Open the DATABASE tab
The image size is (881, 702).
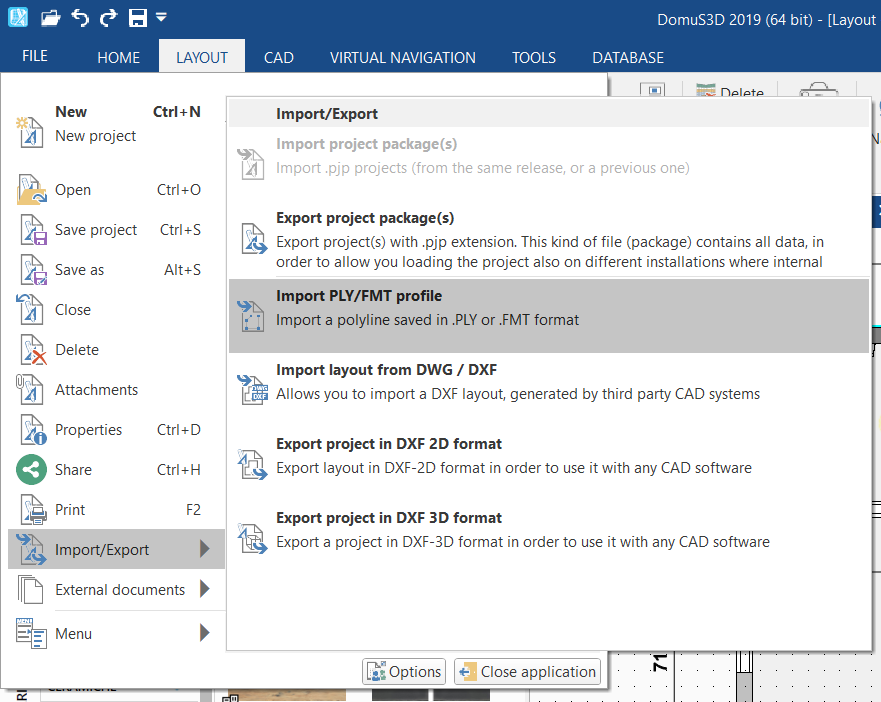click(x=628, y=57)
